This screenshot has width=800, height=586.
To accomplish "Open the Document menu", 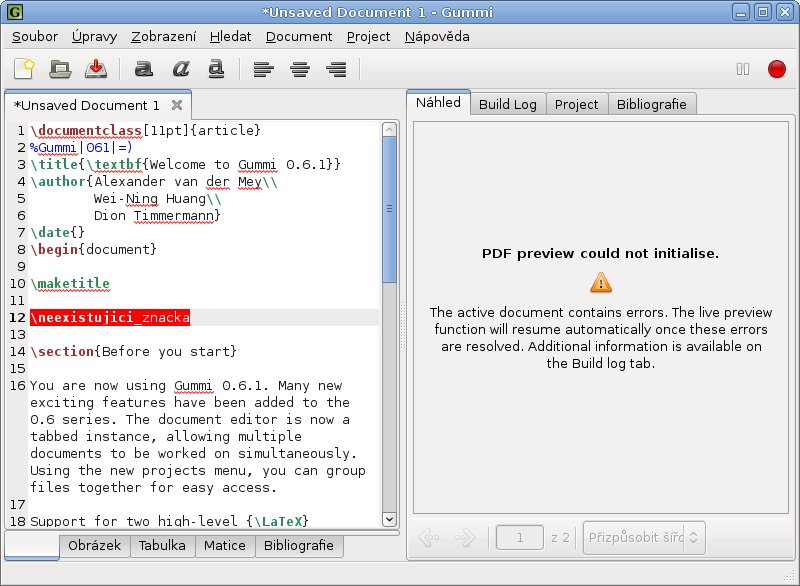I will tap(299, 37).
